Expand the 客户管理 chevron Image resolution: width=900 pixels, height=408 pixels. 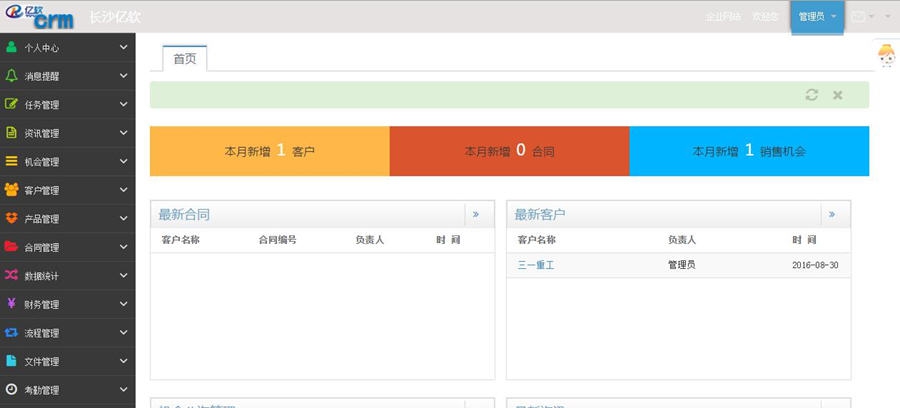tap(123, 189)
